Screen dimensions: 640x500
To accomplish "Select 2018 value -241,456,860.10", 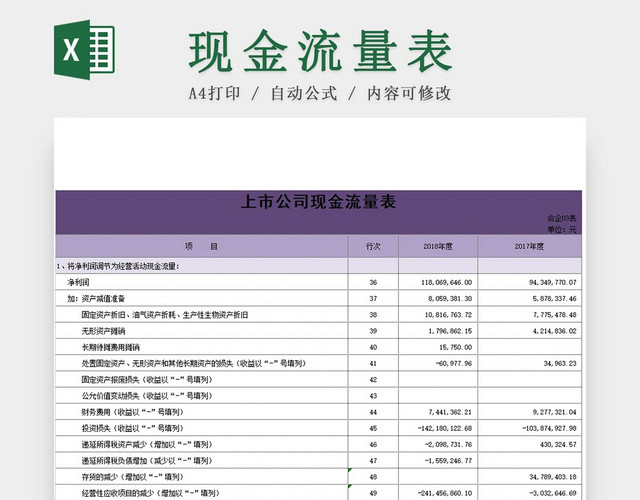I will coord(438,493).
